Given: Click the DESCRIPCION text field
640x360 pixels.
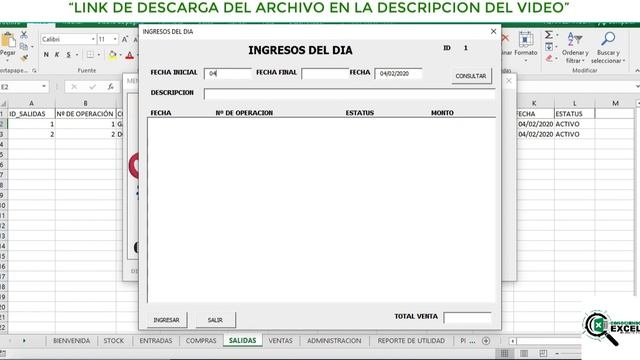Looking at the screenshot, I should tap(349, 93).
